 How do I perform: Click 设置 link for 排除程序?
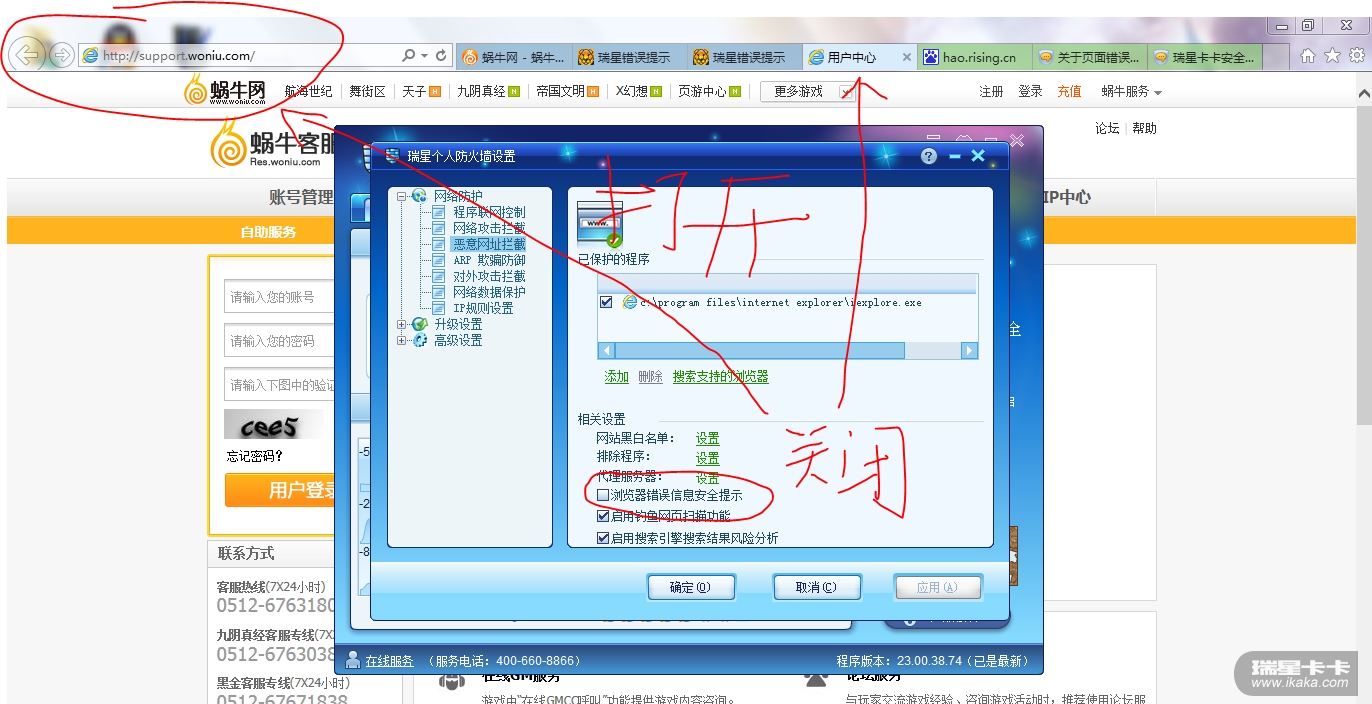[x=708, y=458]
